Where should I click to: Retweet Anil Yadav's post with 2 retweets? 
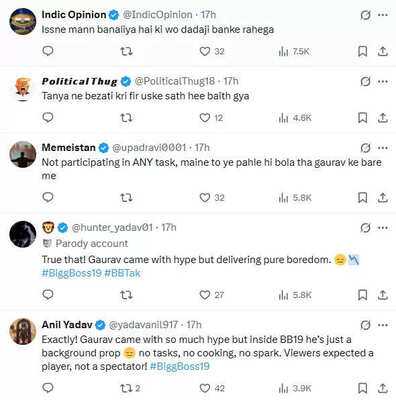[x=130, y=388]
